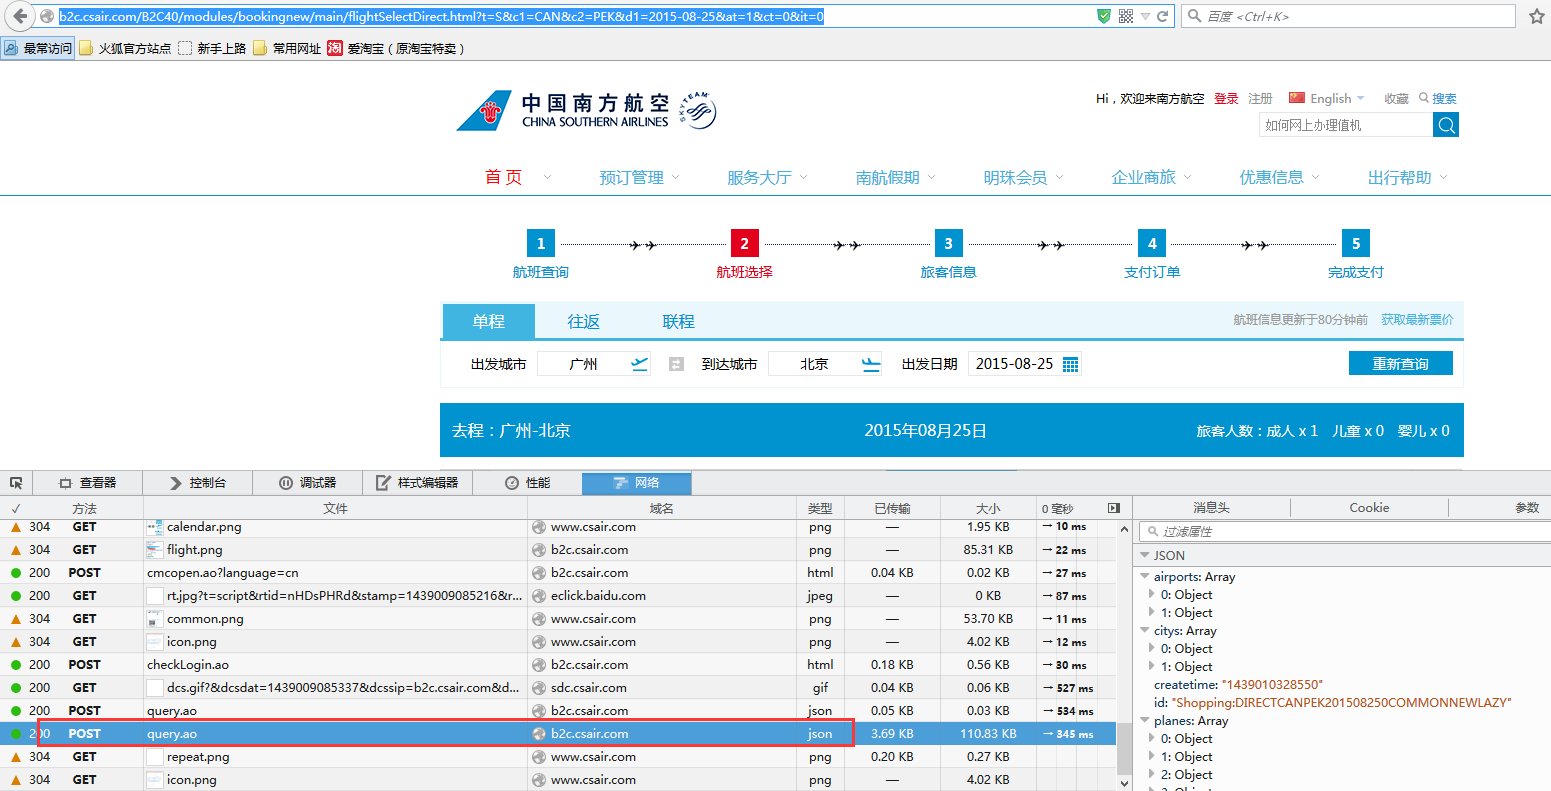Sort network list by 大小 column header

pyautogui.click(x=988, y=508)
